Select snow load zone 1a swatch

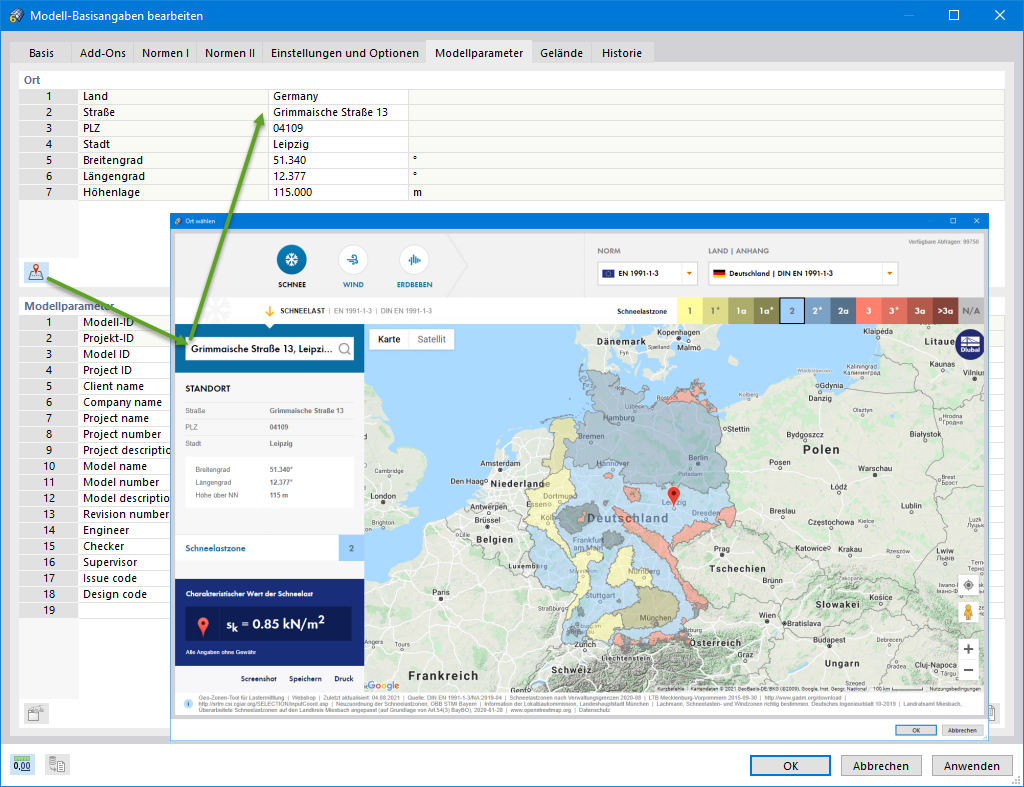(x=741, y=311)
